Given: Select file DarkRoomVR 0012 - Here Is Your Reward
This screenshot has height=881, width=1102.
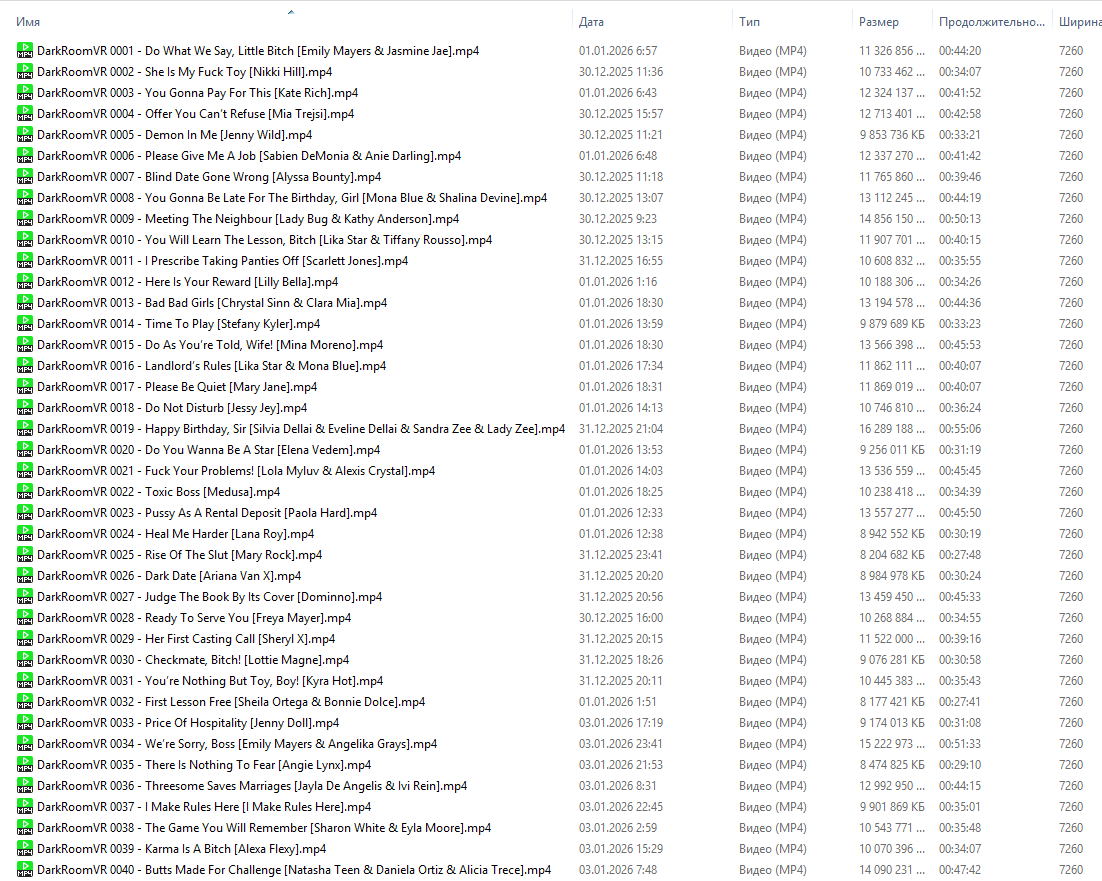Looking at the screenshot, I should click(x=188, y=282).
